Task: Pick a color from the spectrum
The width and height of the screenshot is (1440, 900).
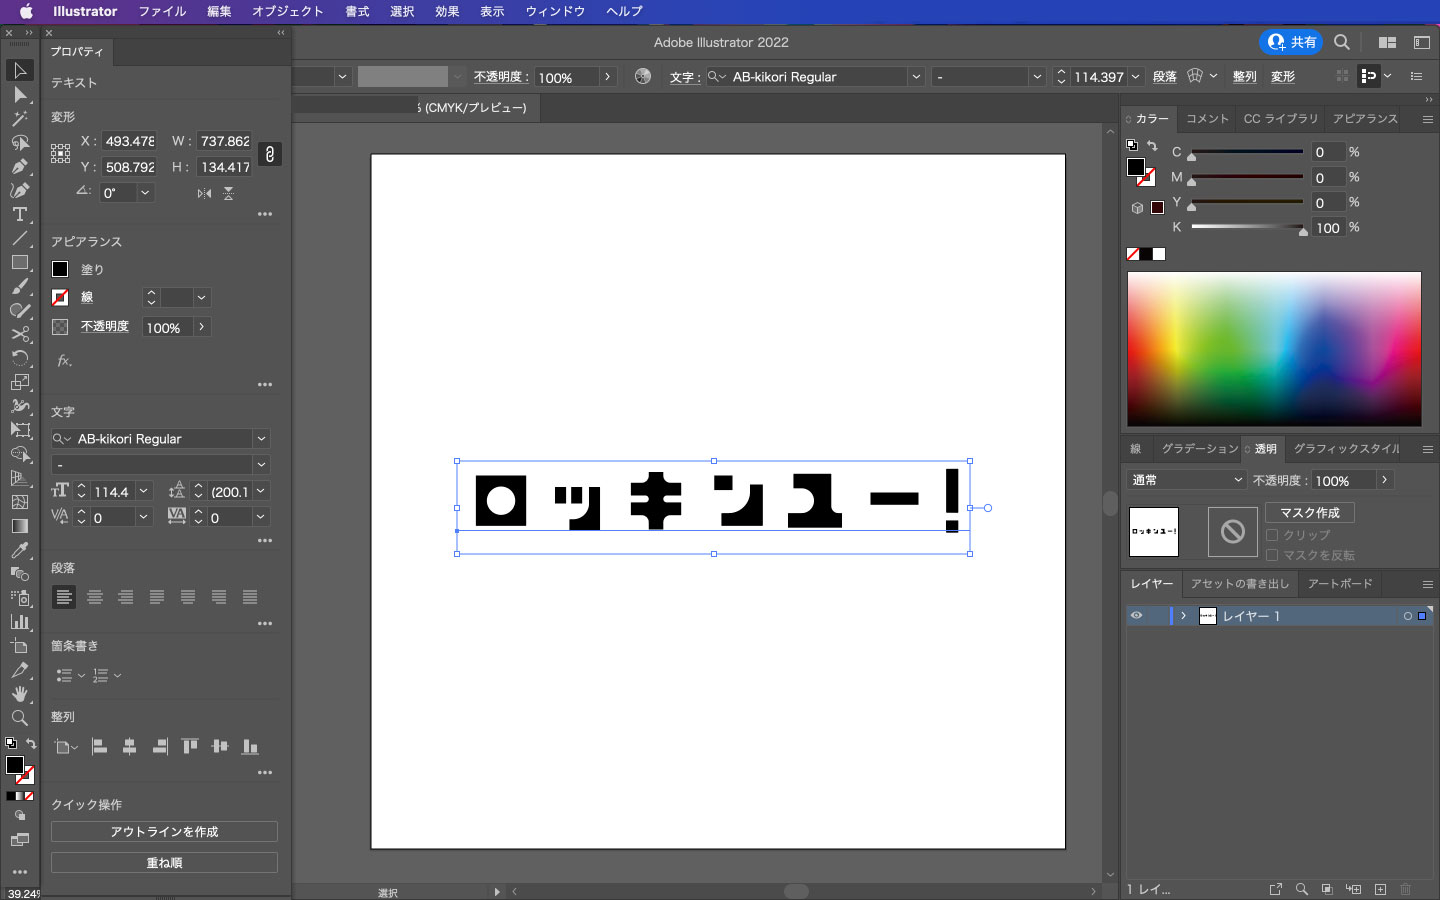Action: [x=1273, y=348]
